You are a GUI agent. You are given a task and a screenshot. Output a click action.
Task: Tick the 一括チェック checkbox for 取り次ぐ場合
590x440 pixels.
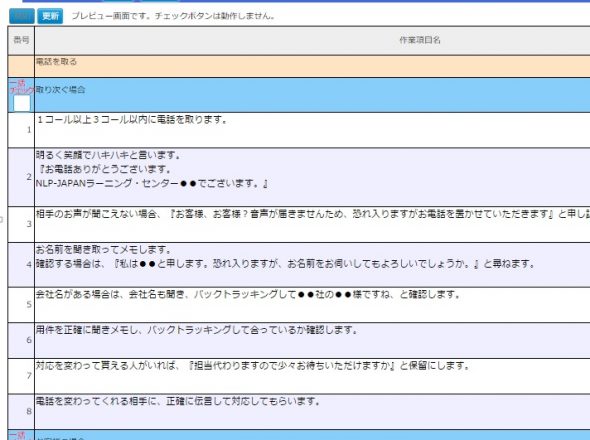22,103
